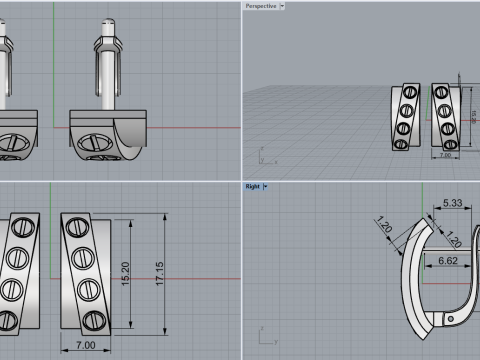Select the 7.00 dimension in Perspective viewport

(445, 155)
